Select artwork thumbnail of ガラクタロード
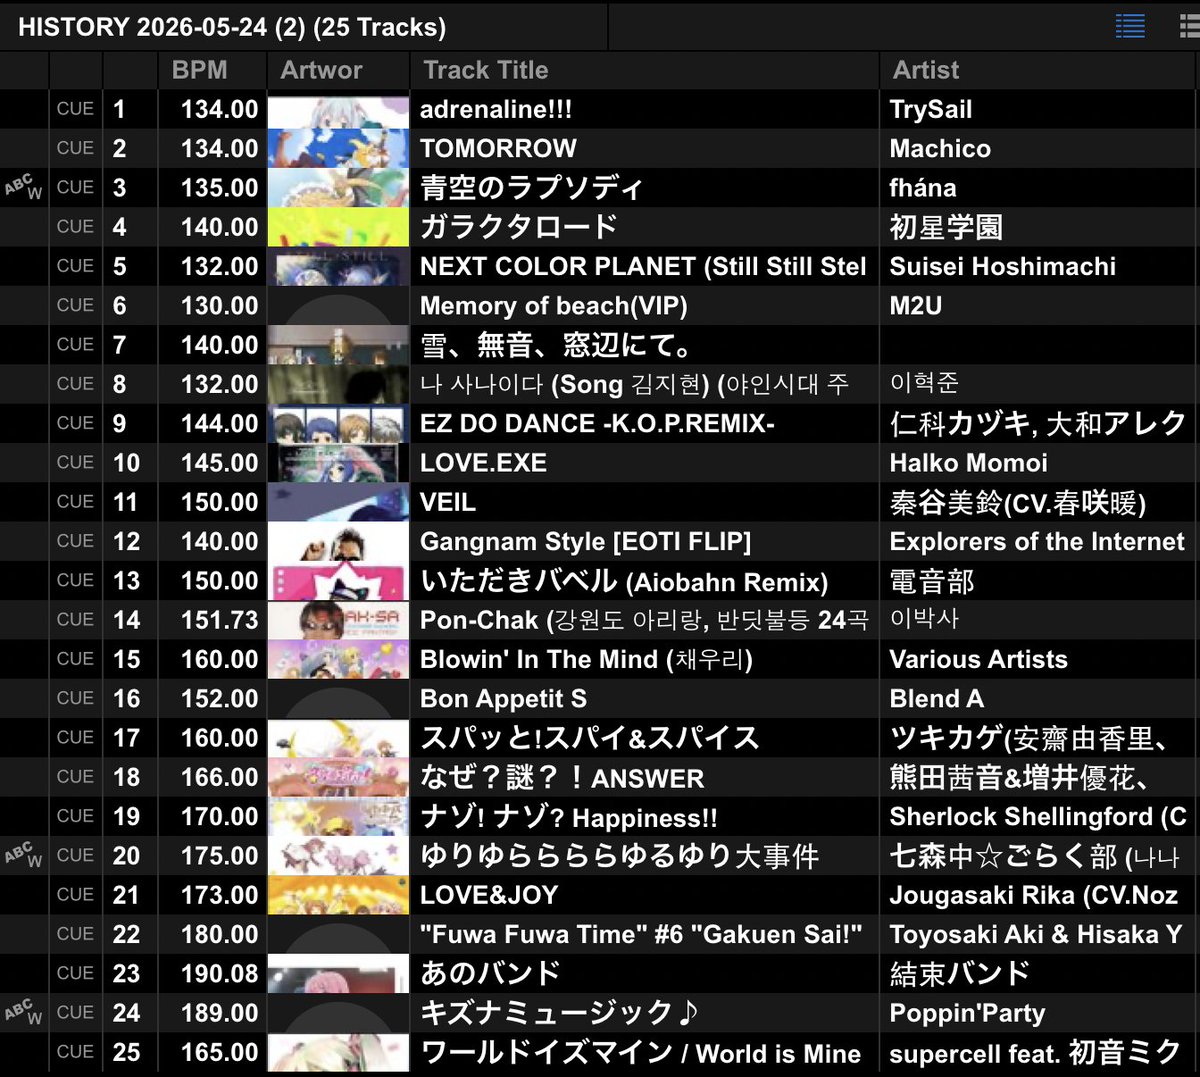Viewport: 1200px width, 1077px height. (338, 227)
